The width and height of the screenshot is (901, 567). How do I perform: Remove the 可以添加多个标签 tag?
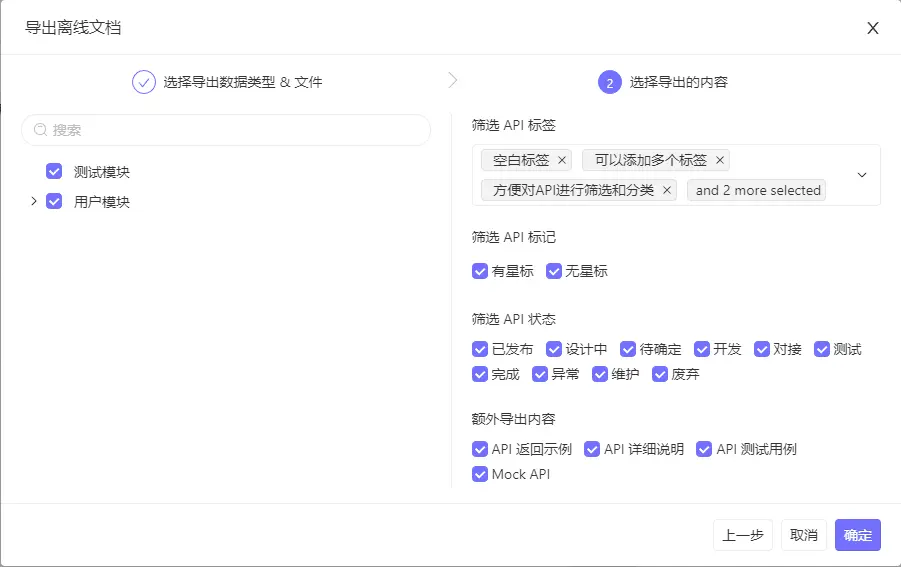coord(719,160)
